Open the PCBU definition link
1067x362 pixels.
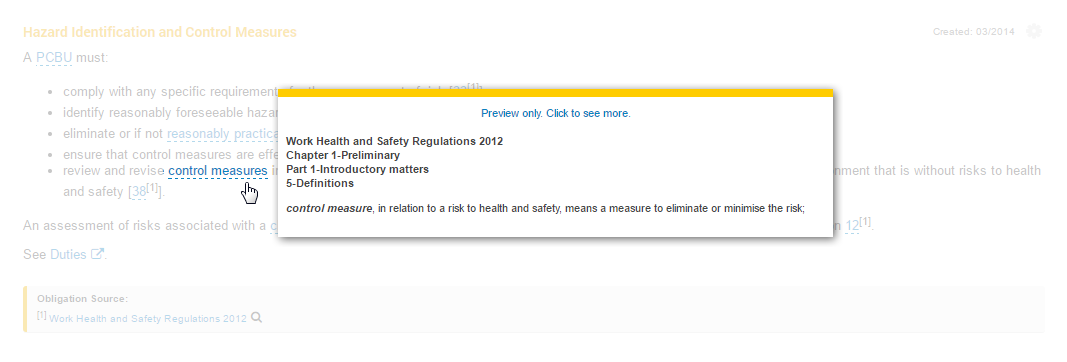pyautogui.click(x=54, y=58)
